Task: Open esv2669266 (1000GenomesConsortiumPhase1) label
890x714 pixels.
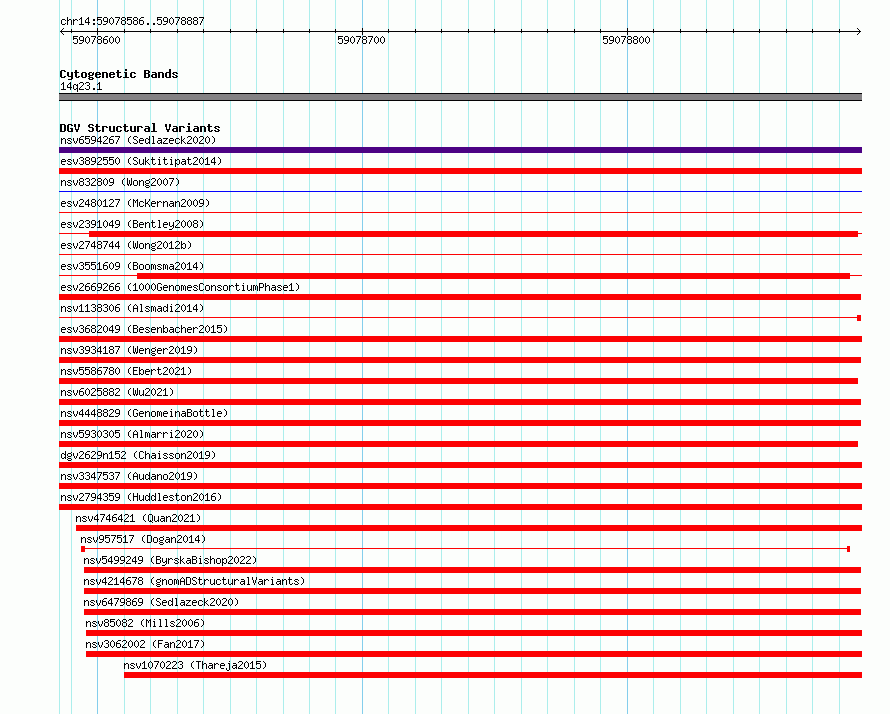Action: coord(180,287)
